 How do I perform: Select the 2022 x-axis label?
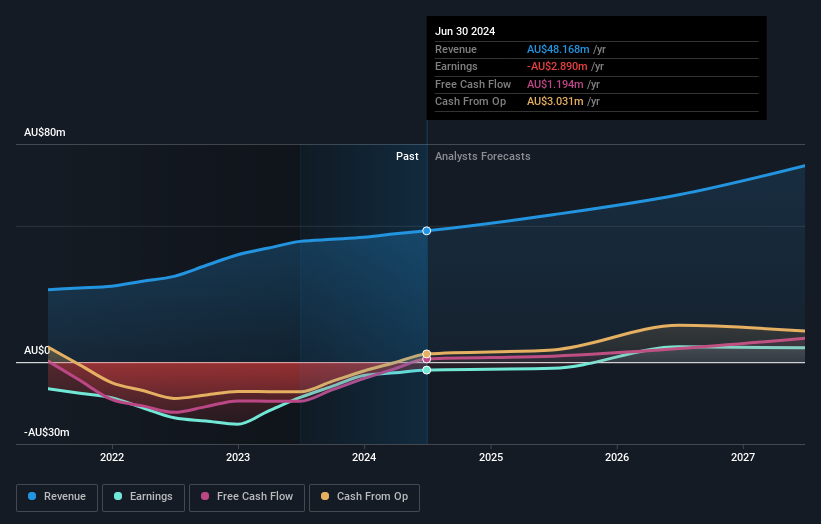(x=112, y=458)
